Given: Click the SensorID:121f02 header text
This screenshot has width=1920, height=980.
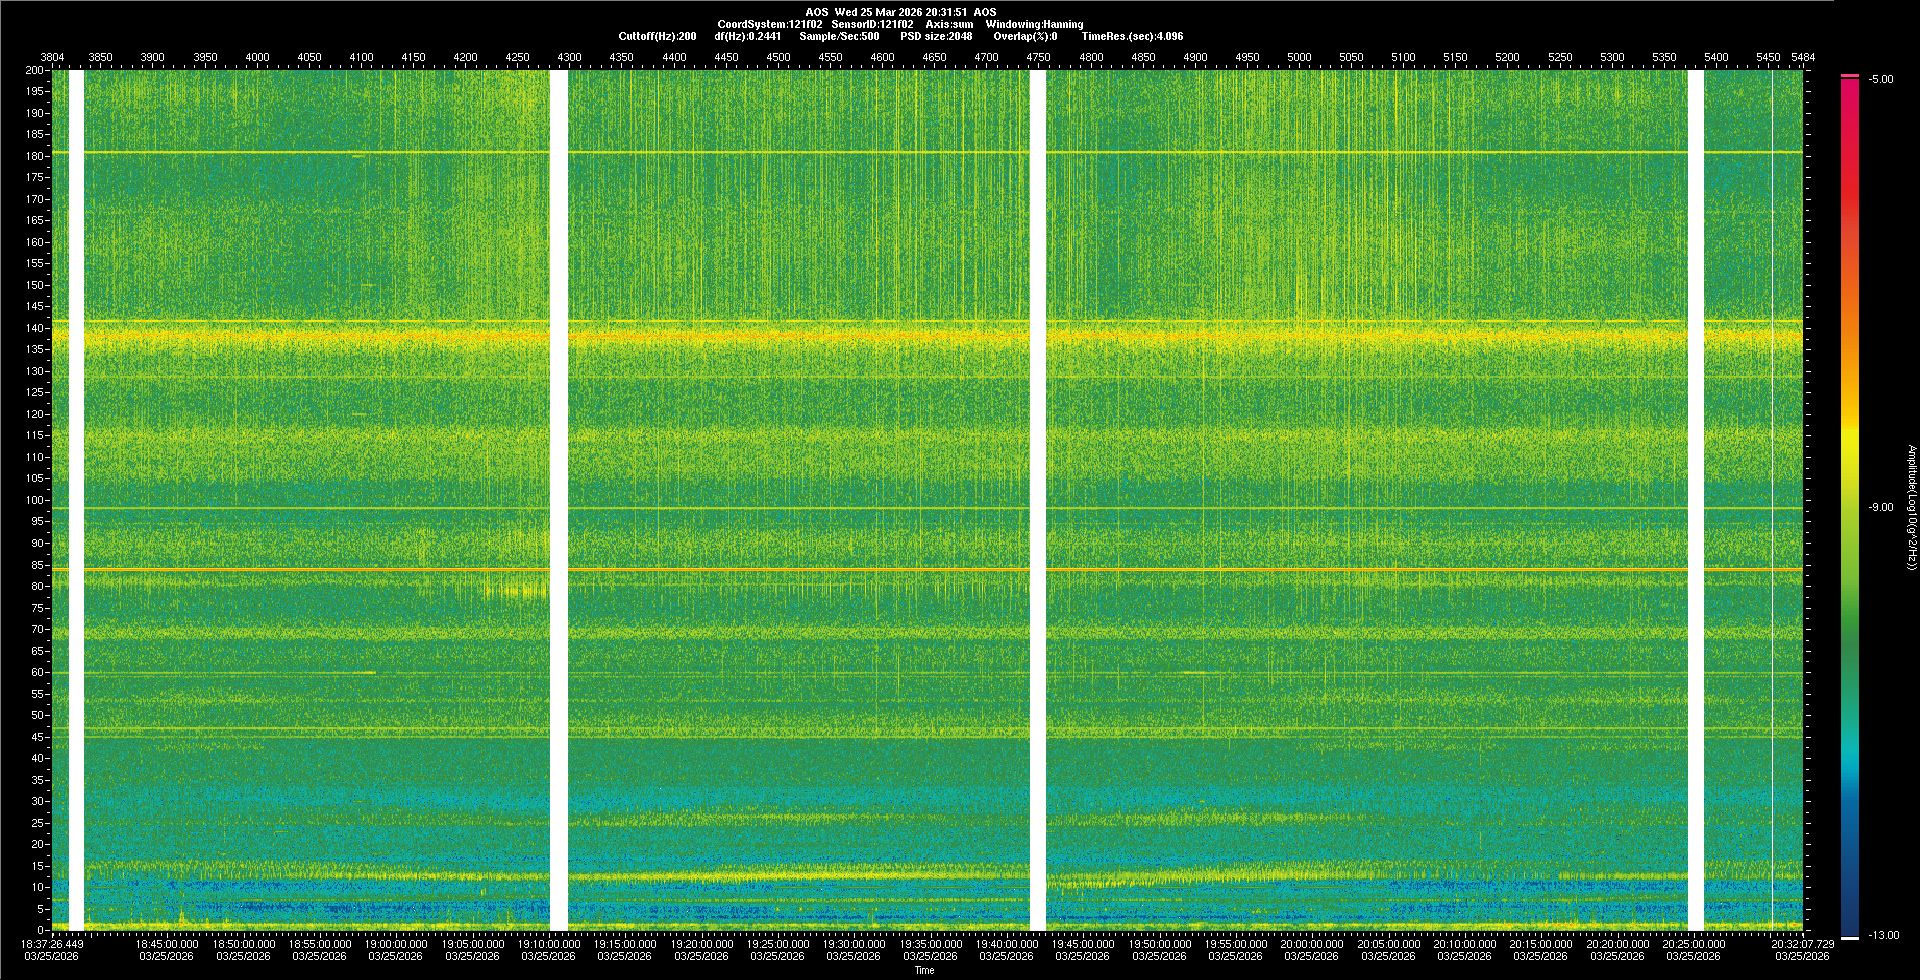Looking at the screenshot, I should [x=872, y=24].
